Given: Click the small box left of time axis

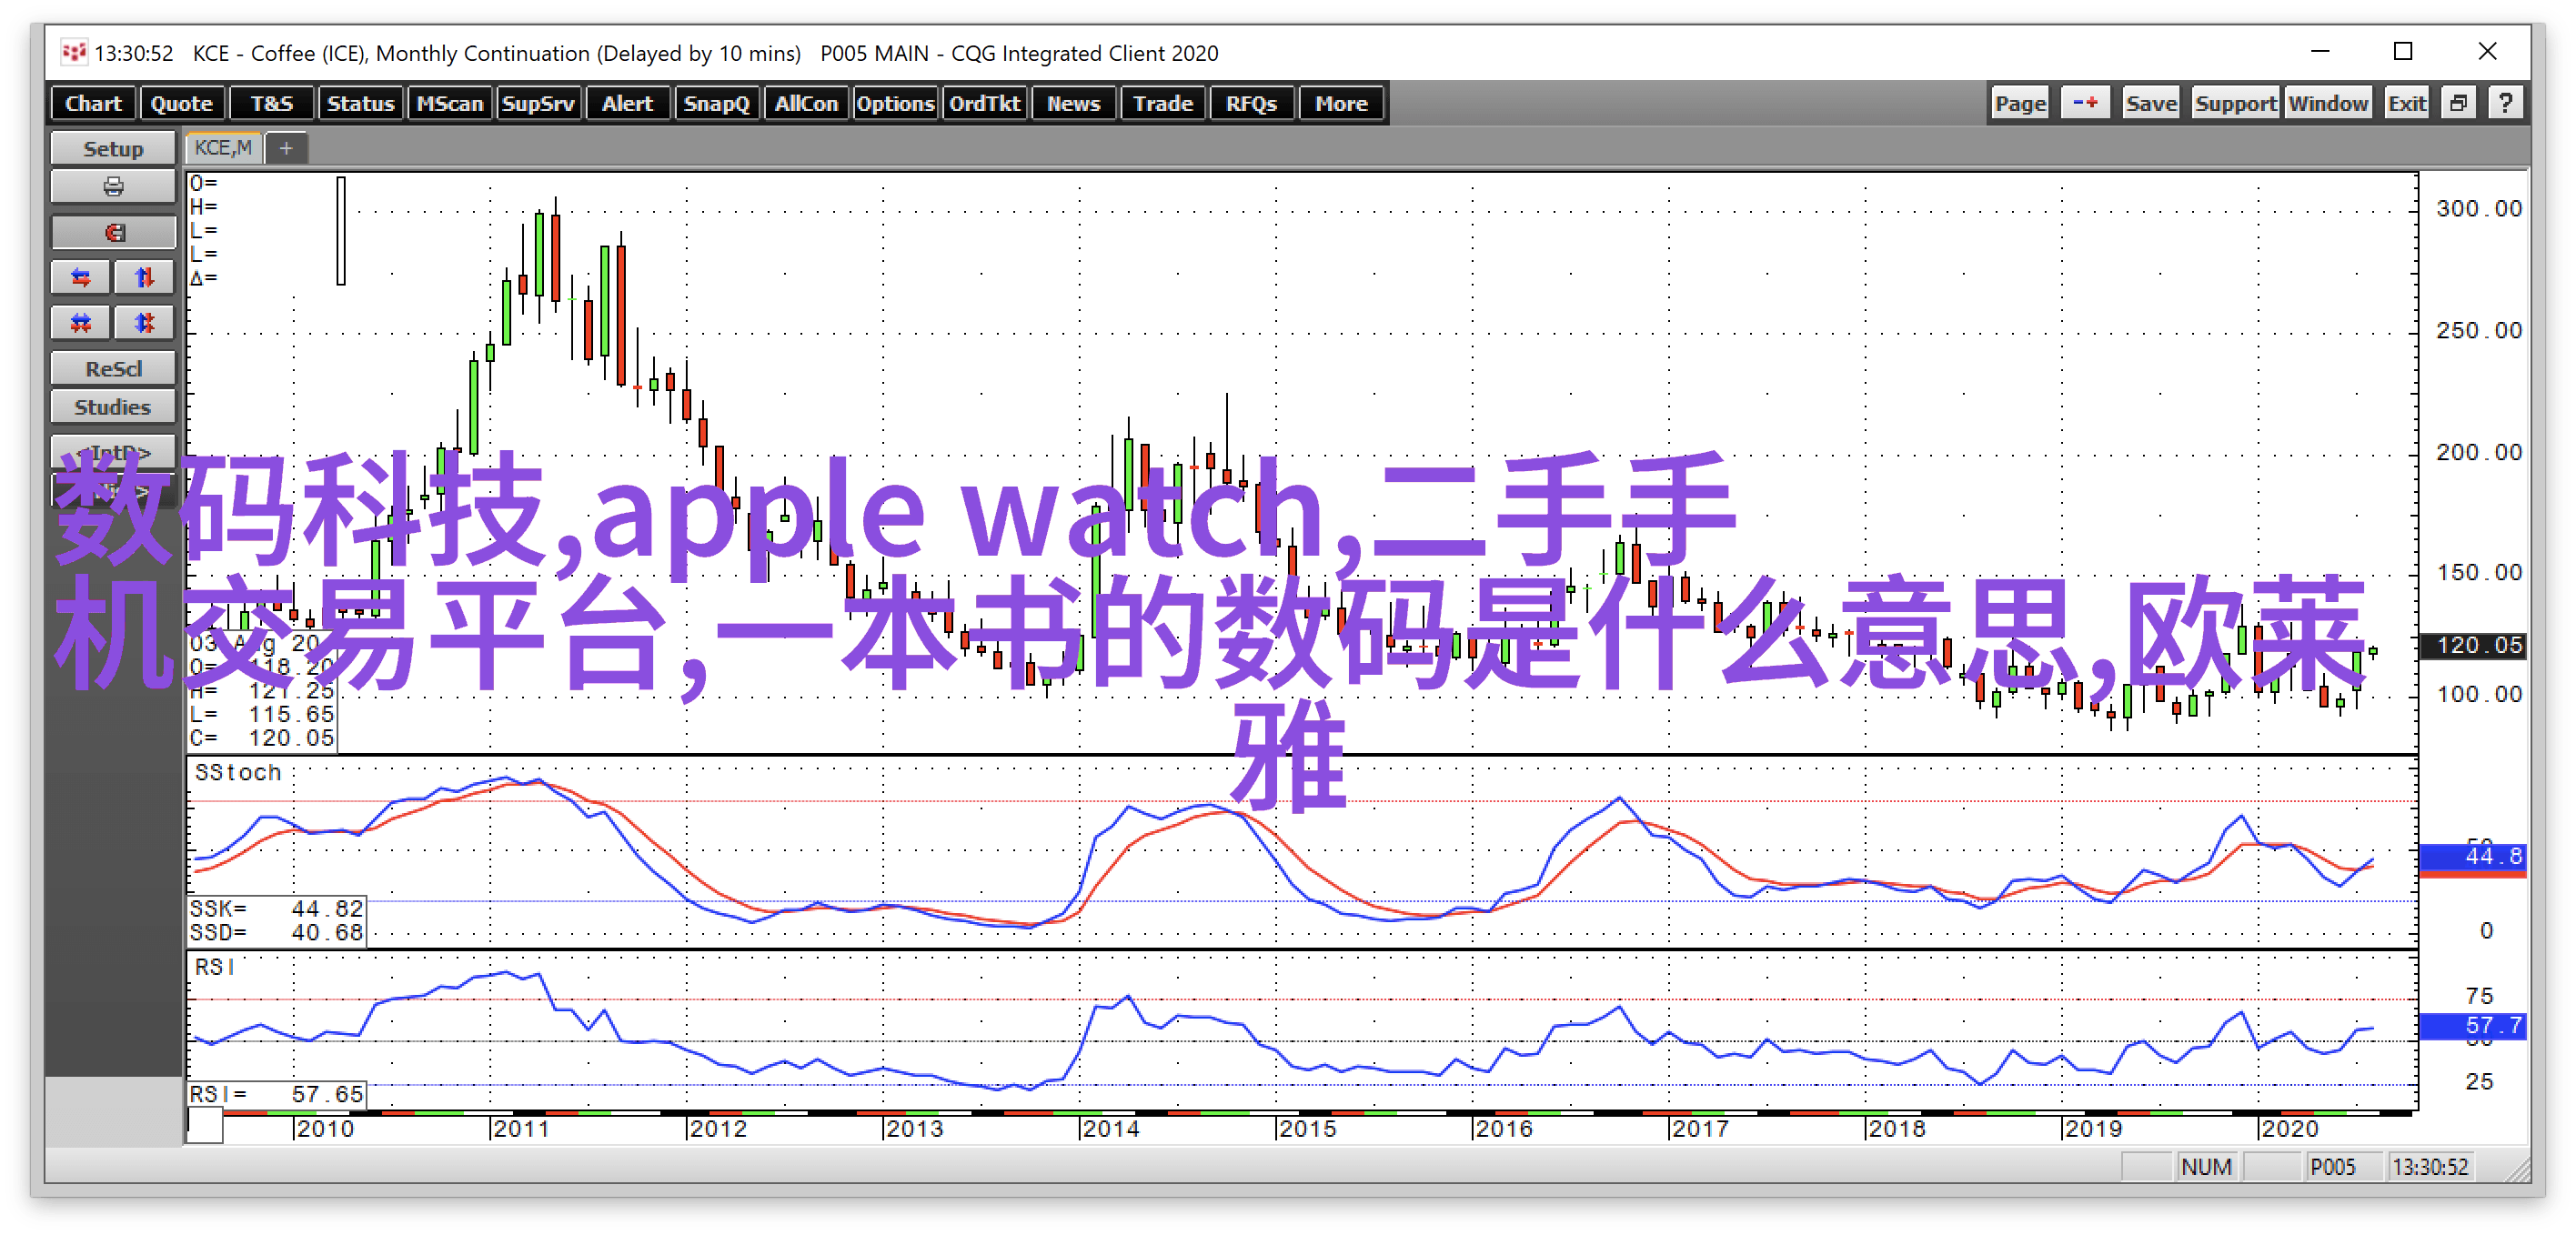Looking at the screenshot, I should [x=205, y=1127].
